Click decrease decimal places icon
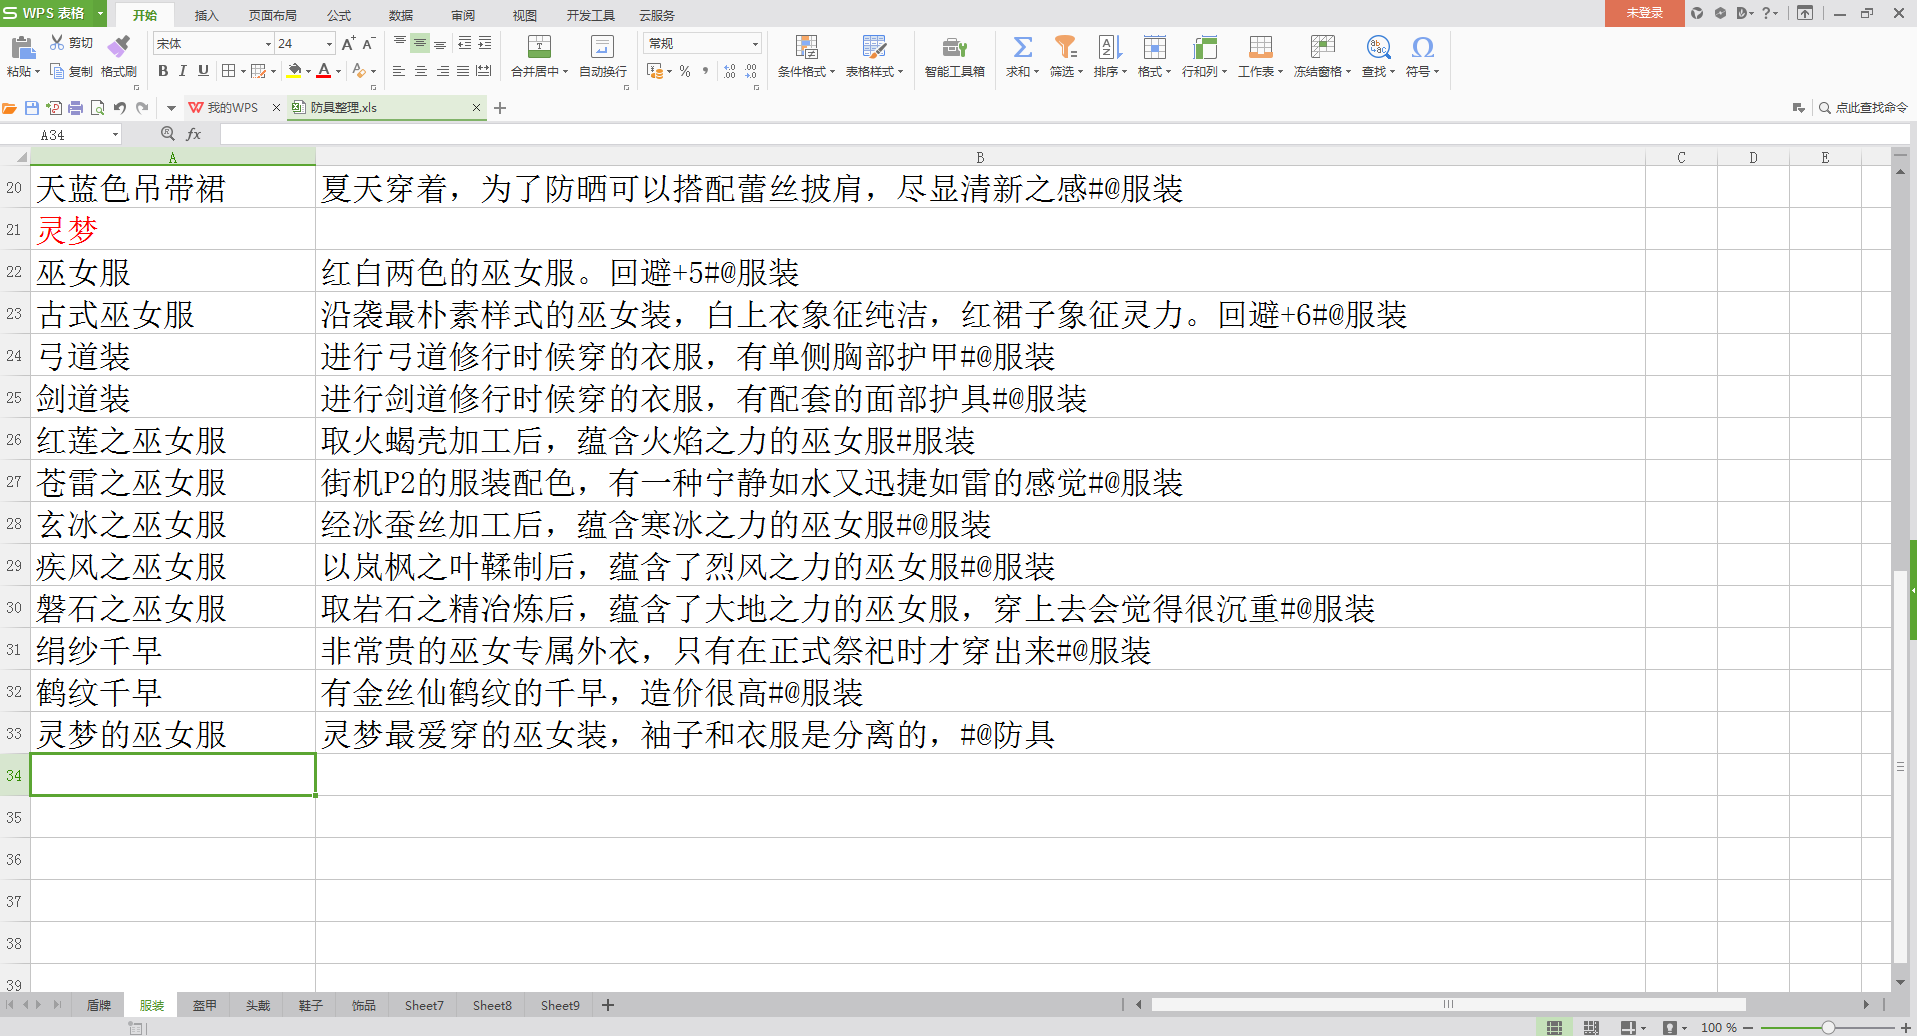The width and height of the screenshot is (1917, 1036). (751, 71)
